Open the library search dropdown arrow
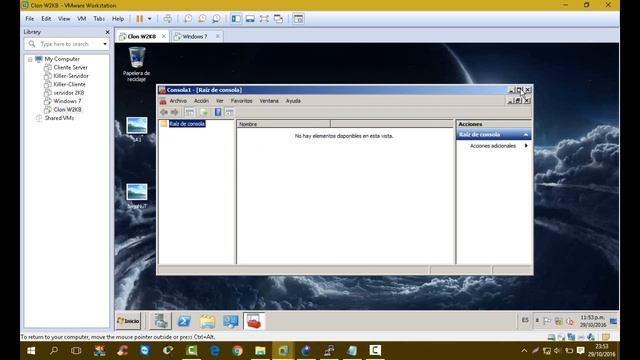640x360 pixels. pos(105,44)
